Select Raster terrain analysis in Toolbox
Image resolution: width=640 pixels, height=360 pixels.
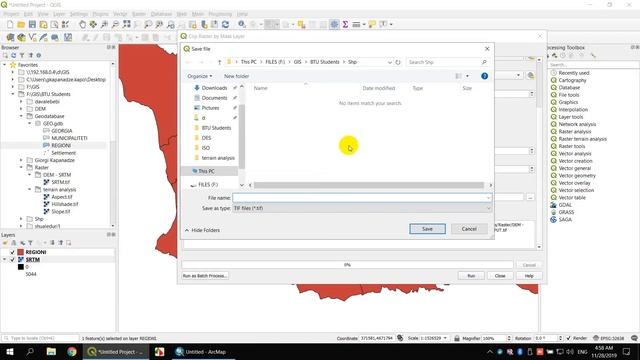coord(582,139)
